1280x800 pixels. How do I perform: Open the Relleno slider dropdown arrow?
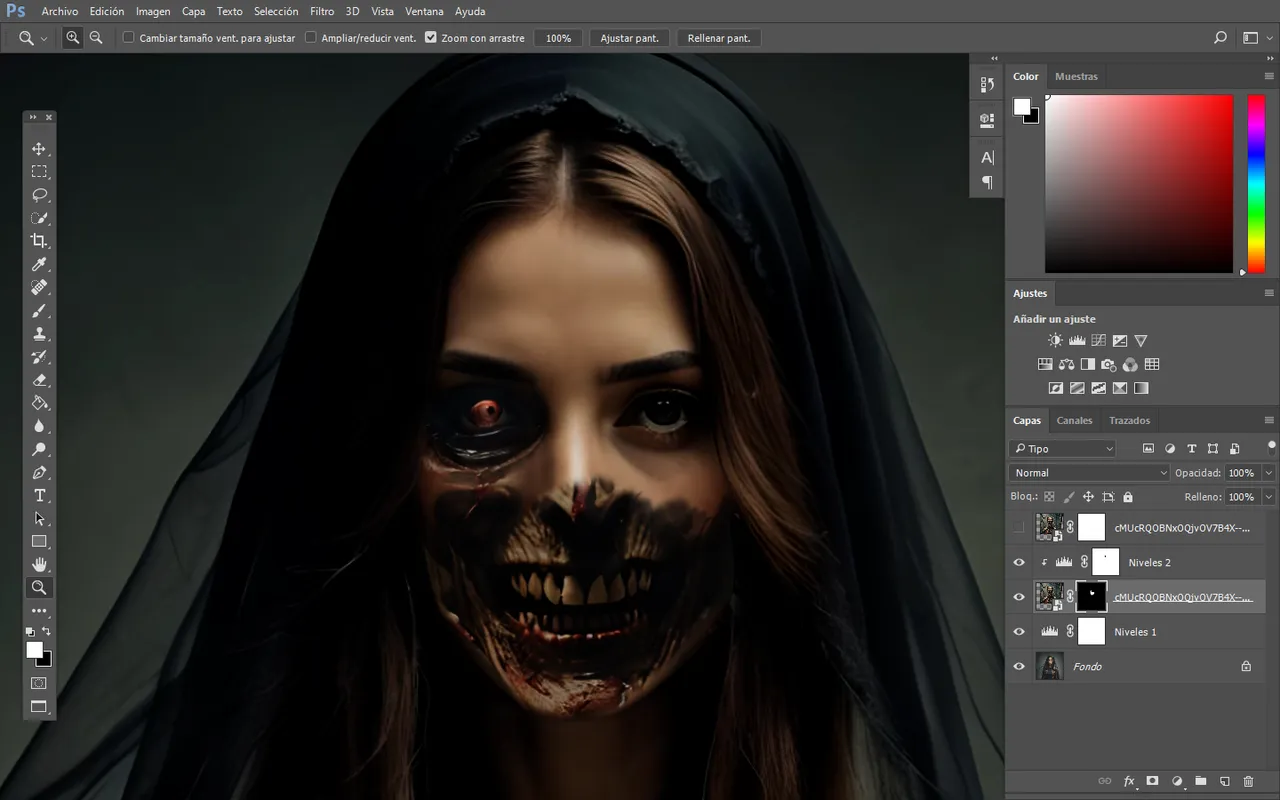[x=1269, y=497]
